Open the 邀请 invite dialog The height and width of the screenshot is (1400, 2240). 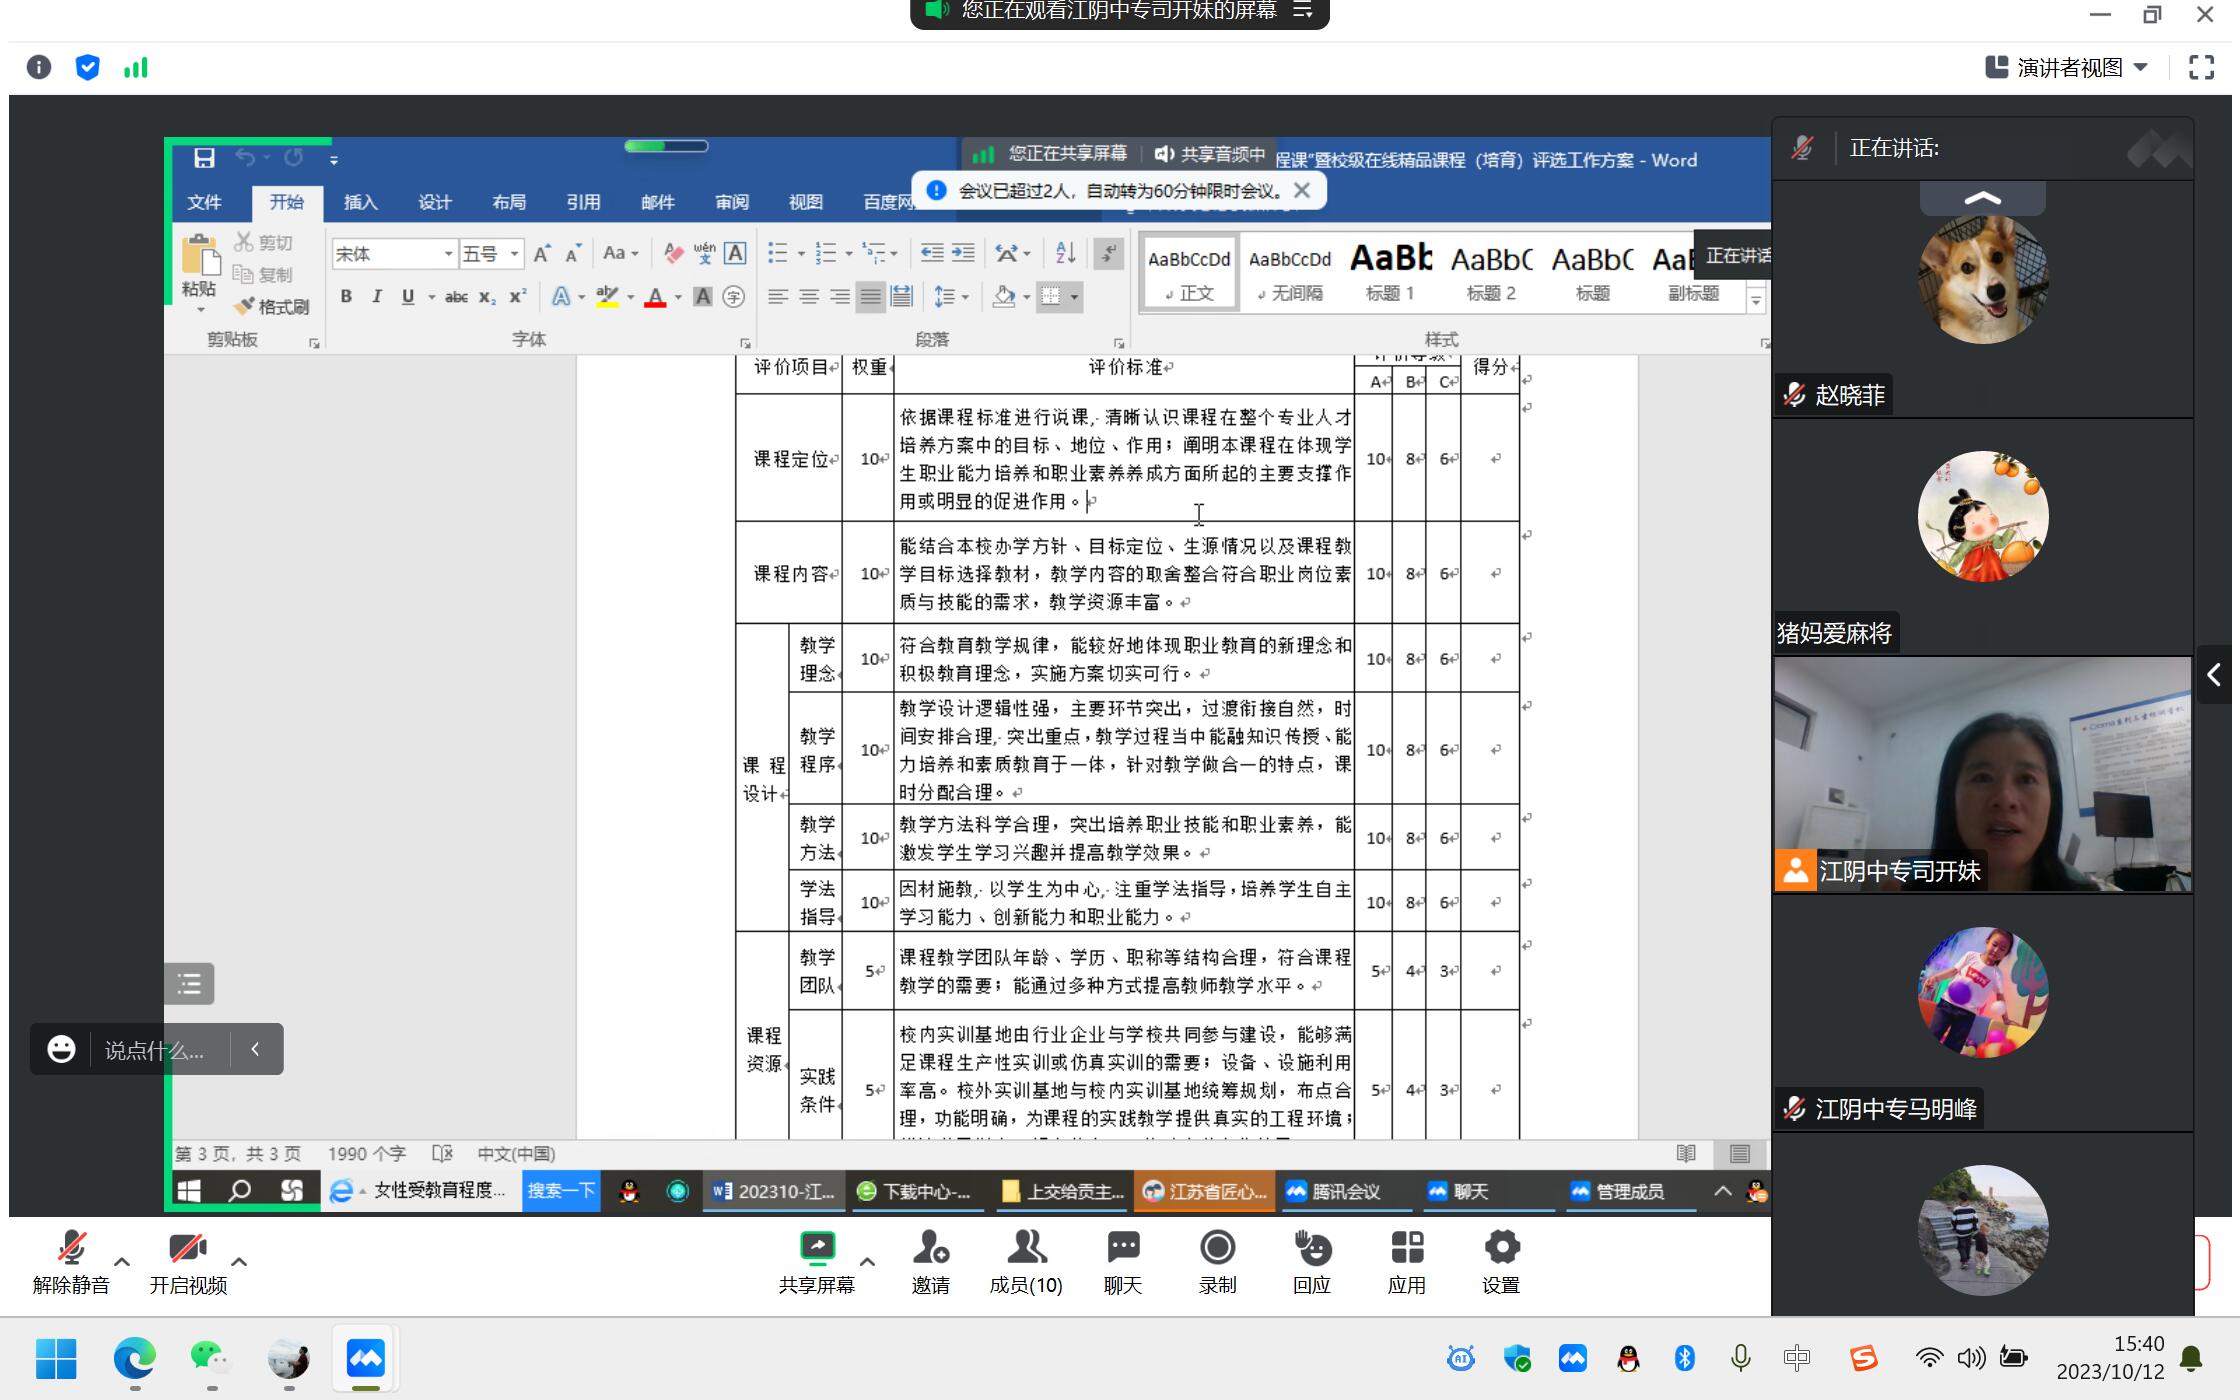(930, 1262)
